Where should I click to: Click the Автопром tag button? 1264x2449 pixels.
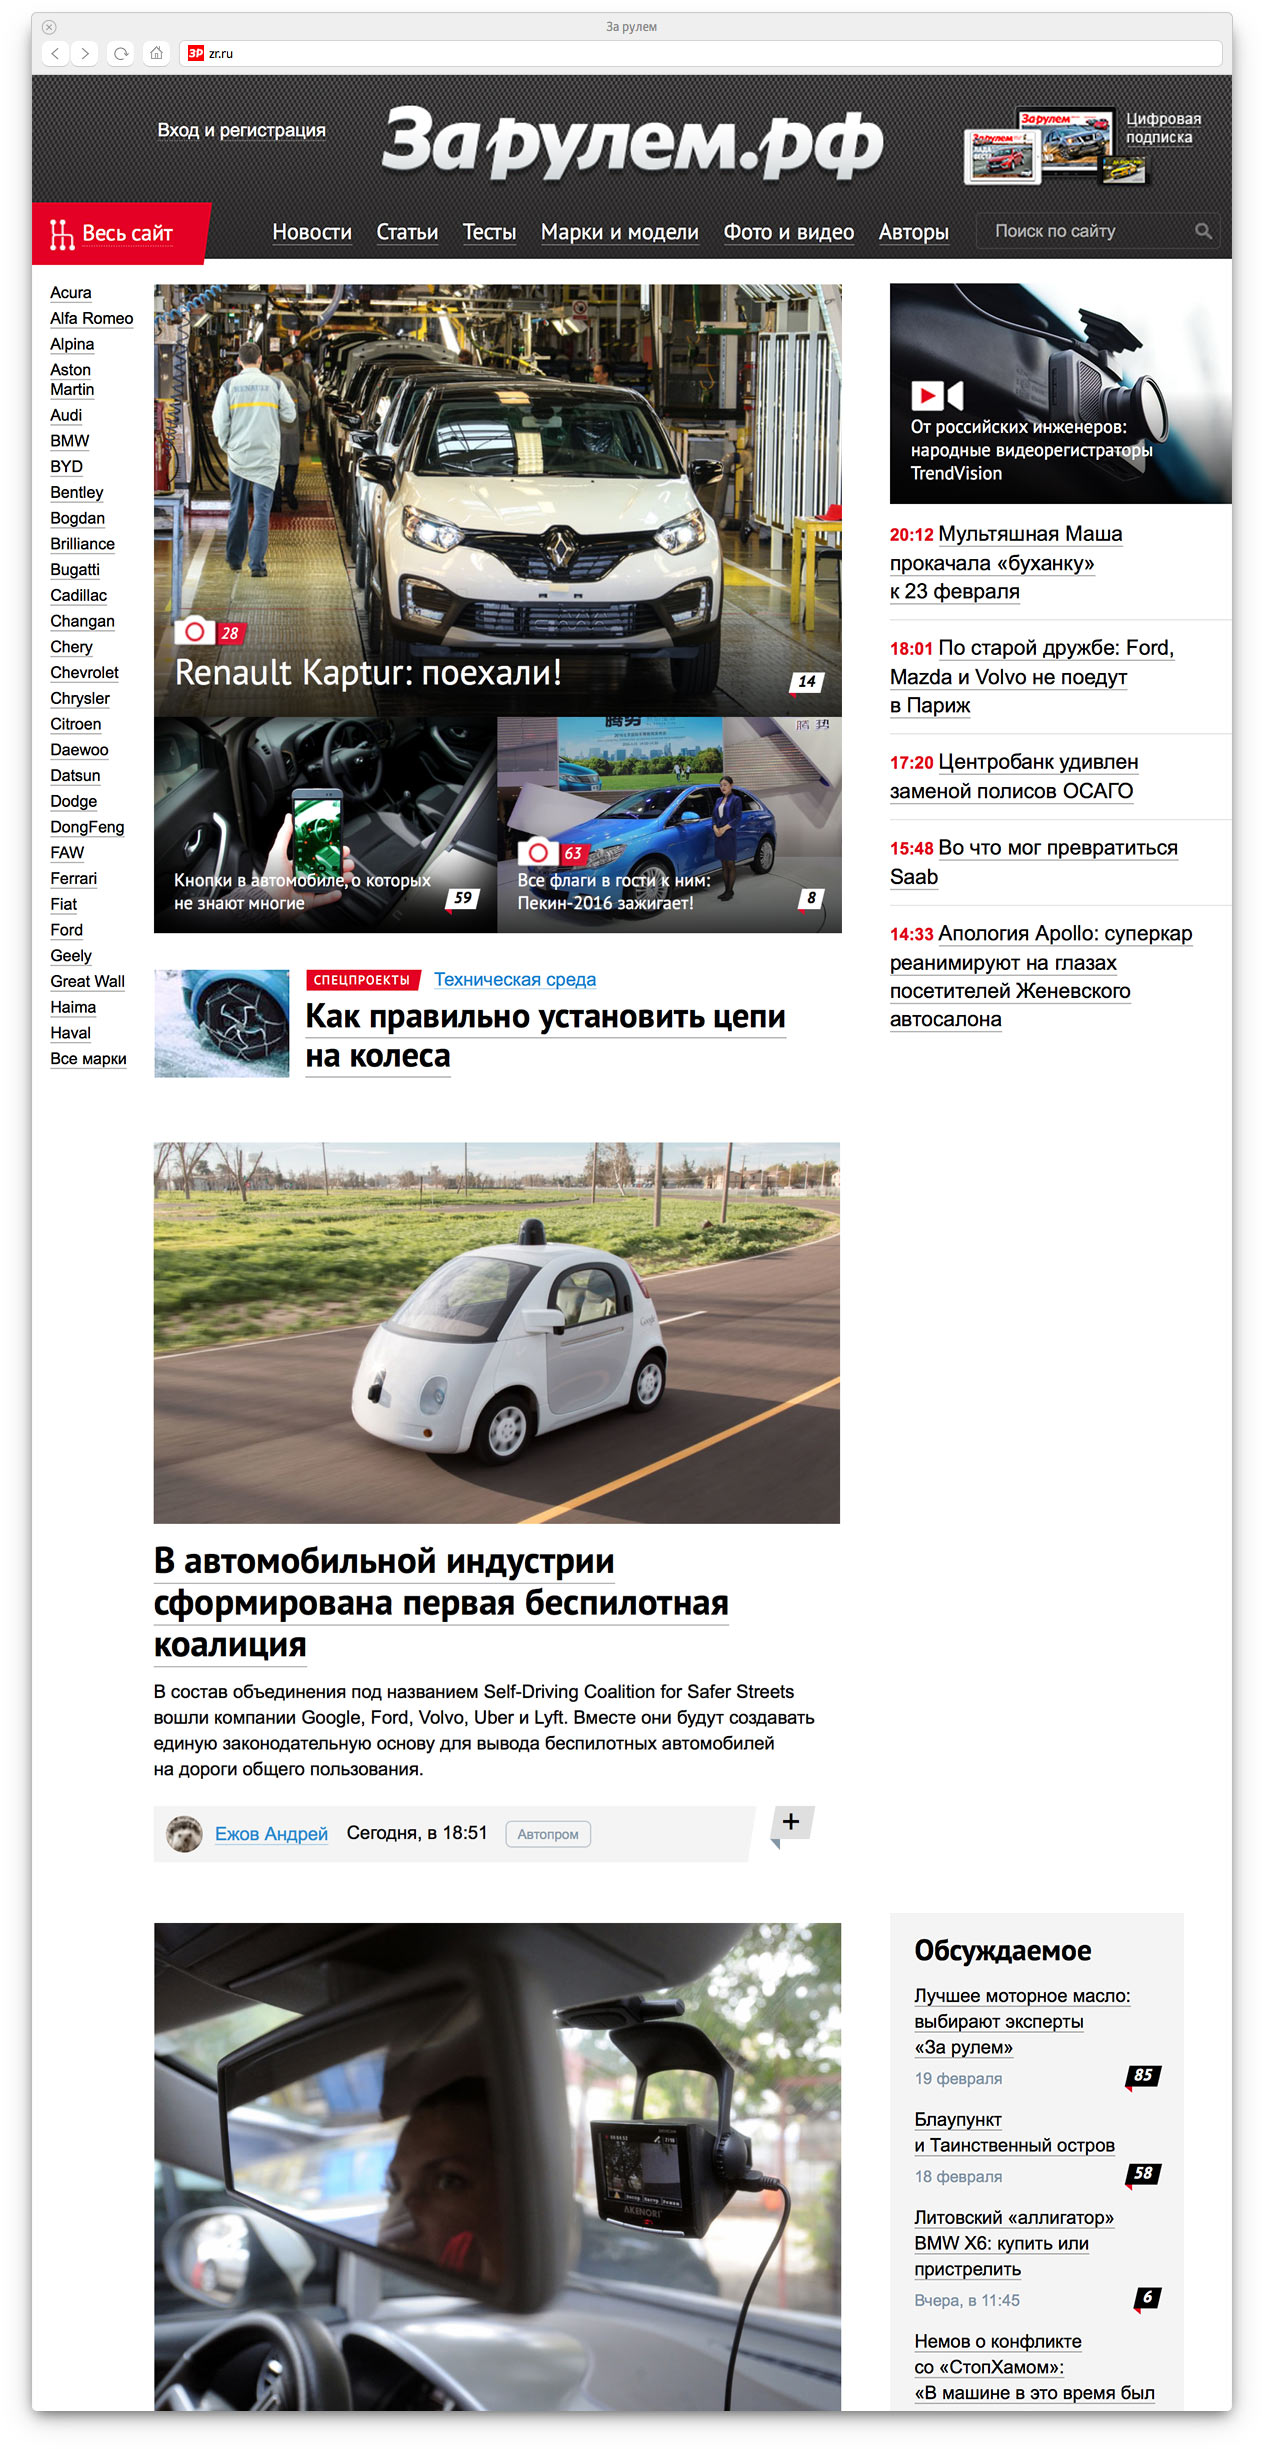[x=548, y=1834]
